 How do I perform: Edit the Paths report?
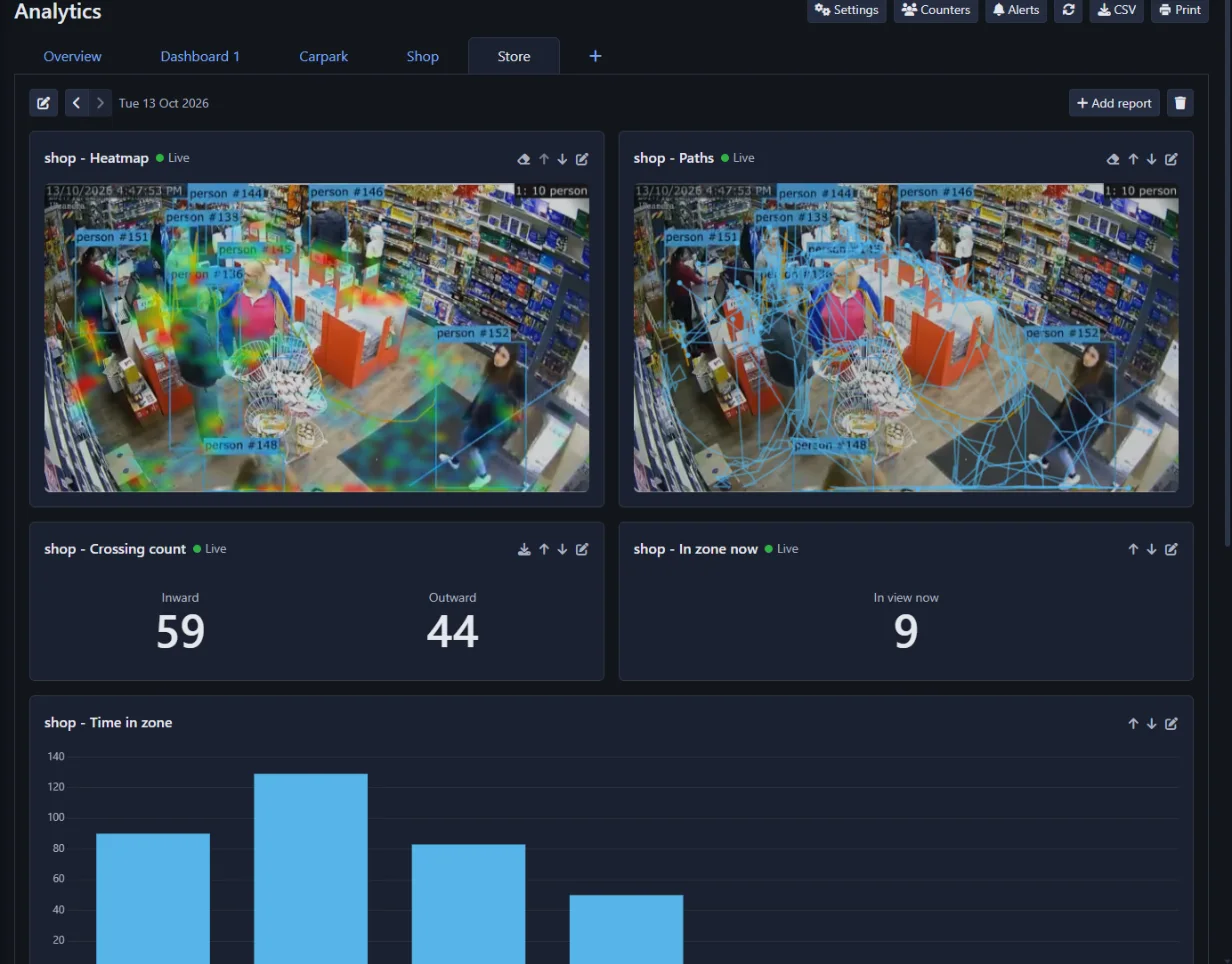[1171, 159]
